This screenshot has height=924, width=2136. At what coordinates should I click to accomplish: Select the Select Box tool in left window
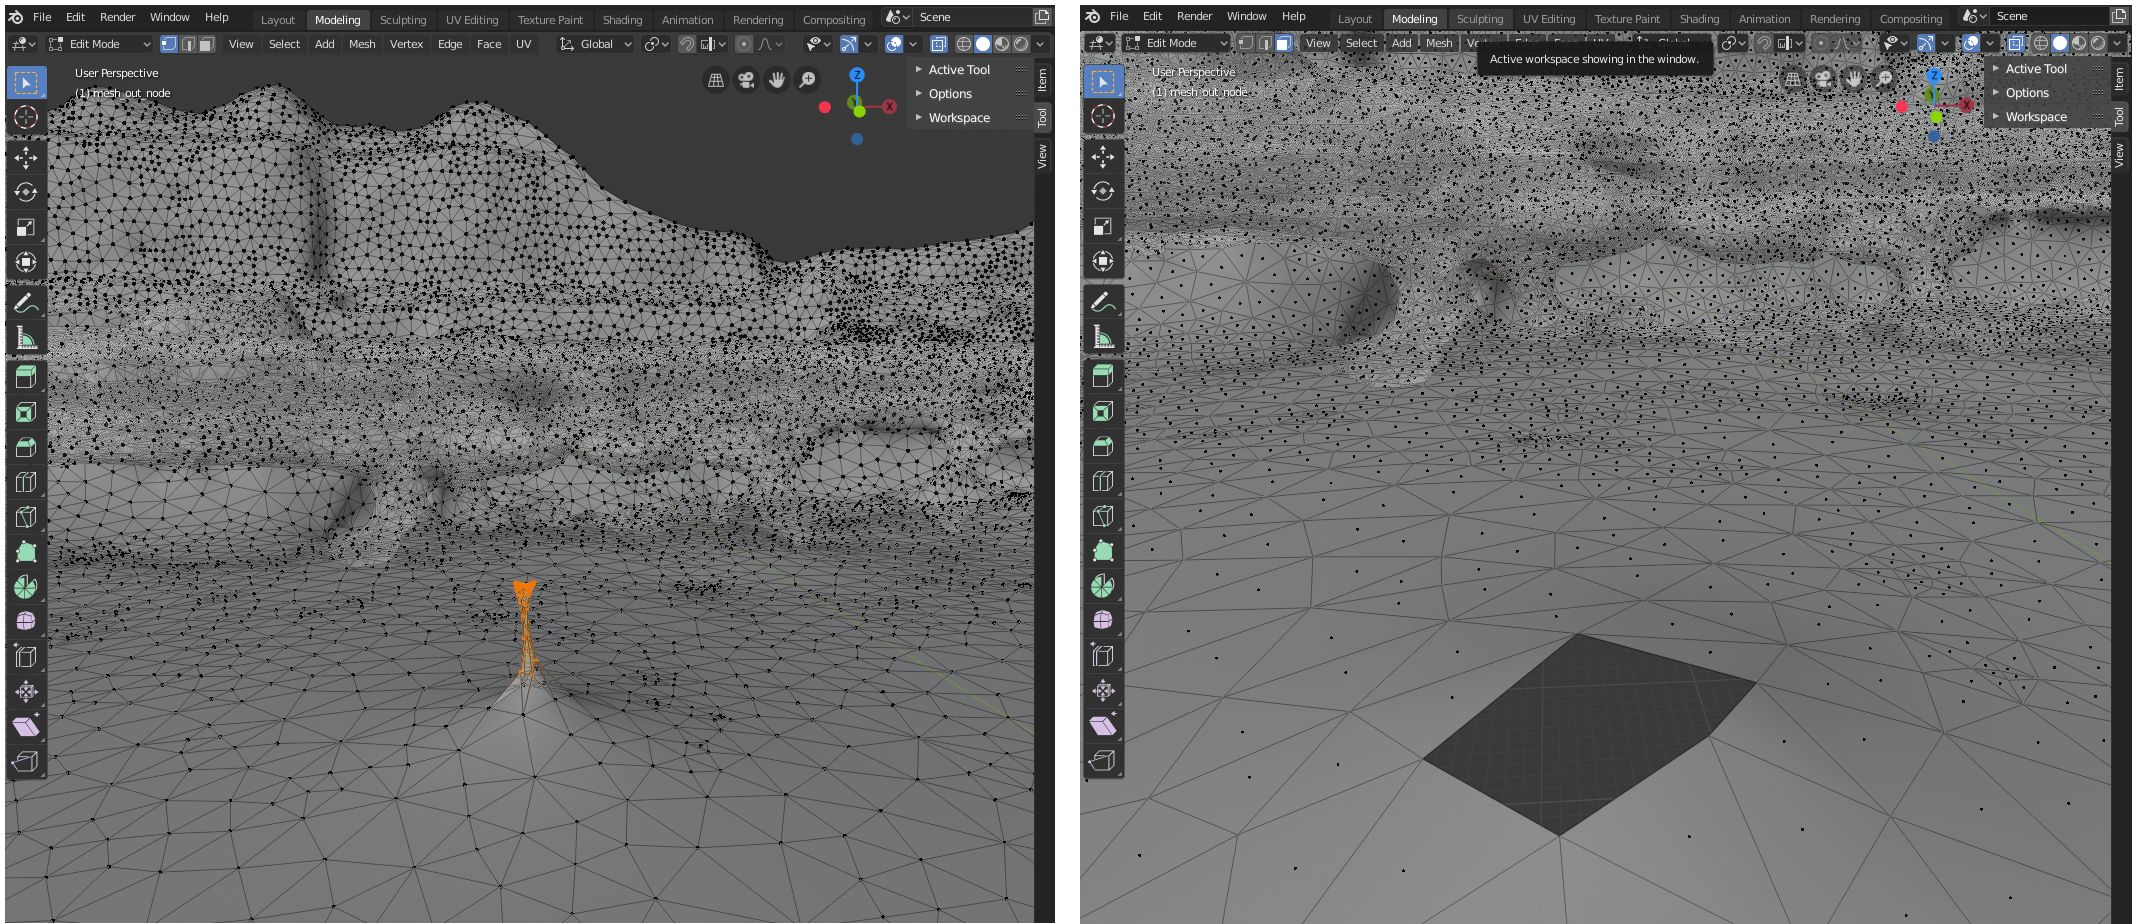26,82
